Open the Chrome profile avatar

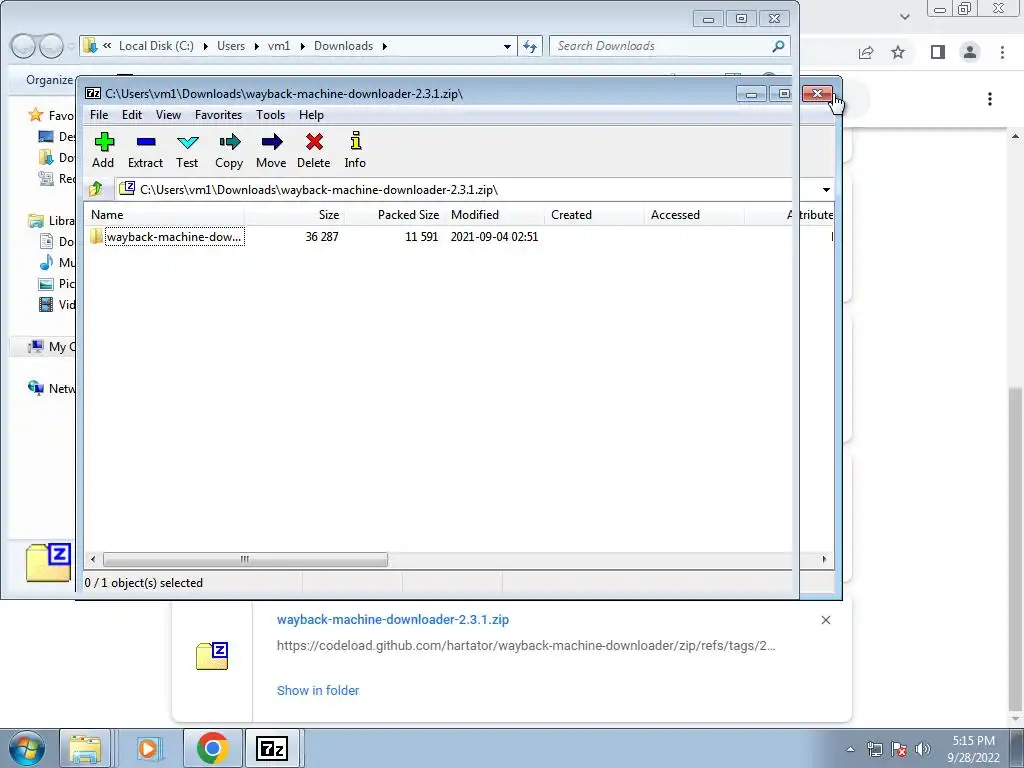[970, 52]
